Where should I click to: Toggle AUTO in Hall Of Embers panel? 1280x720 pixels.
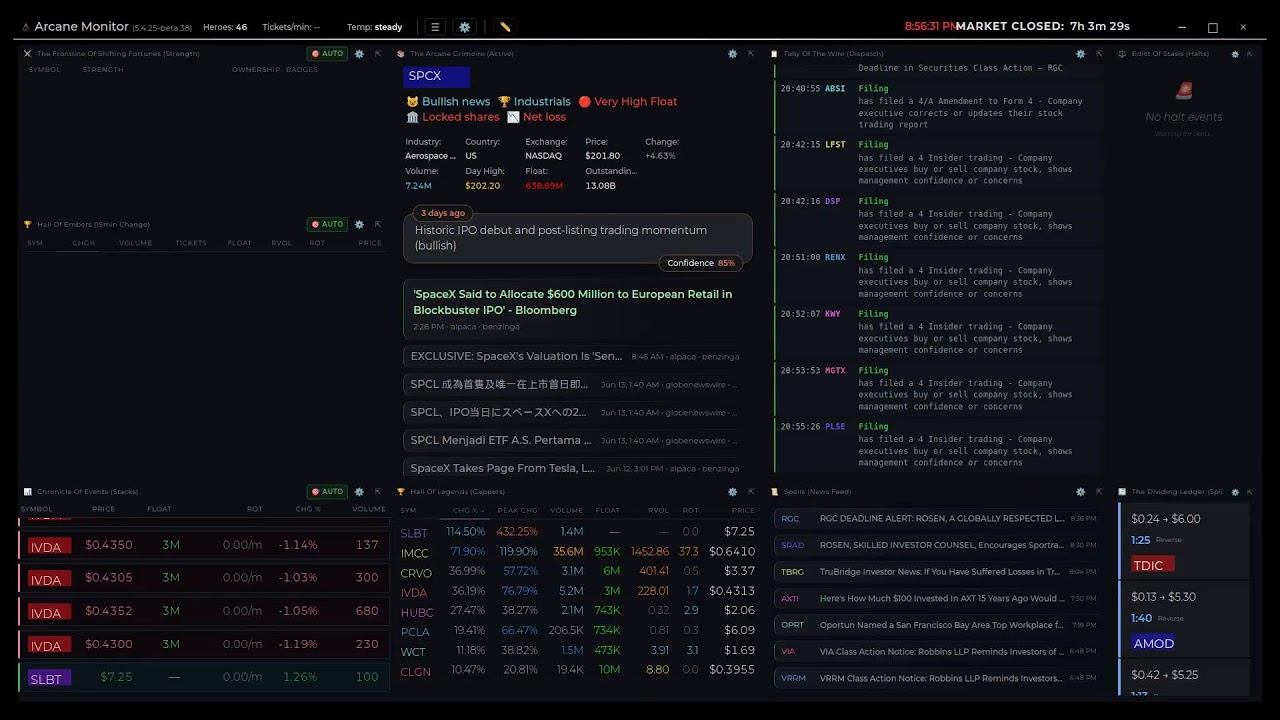pos(327,224)
